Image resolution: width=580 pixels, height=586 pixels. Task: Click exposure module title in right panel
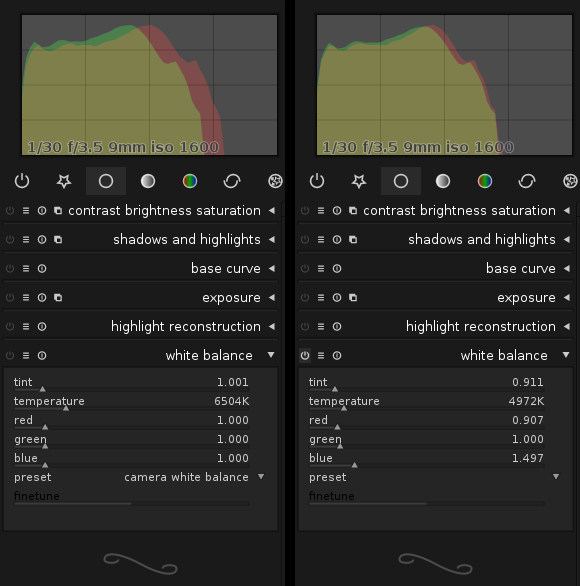tap(526, 298)
